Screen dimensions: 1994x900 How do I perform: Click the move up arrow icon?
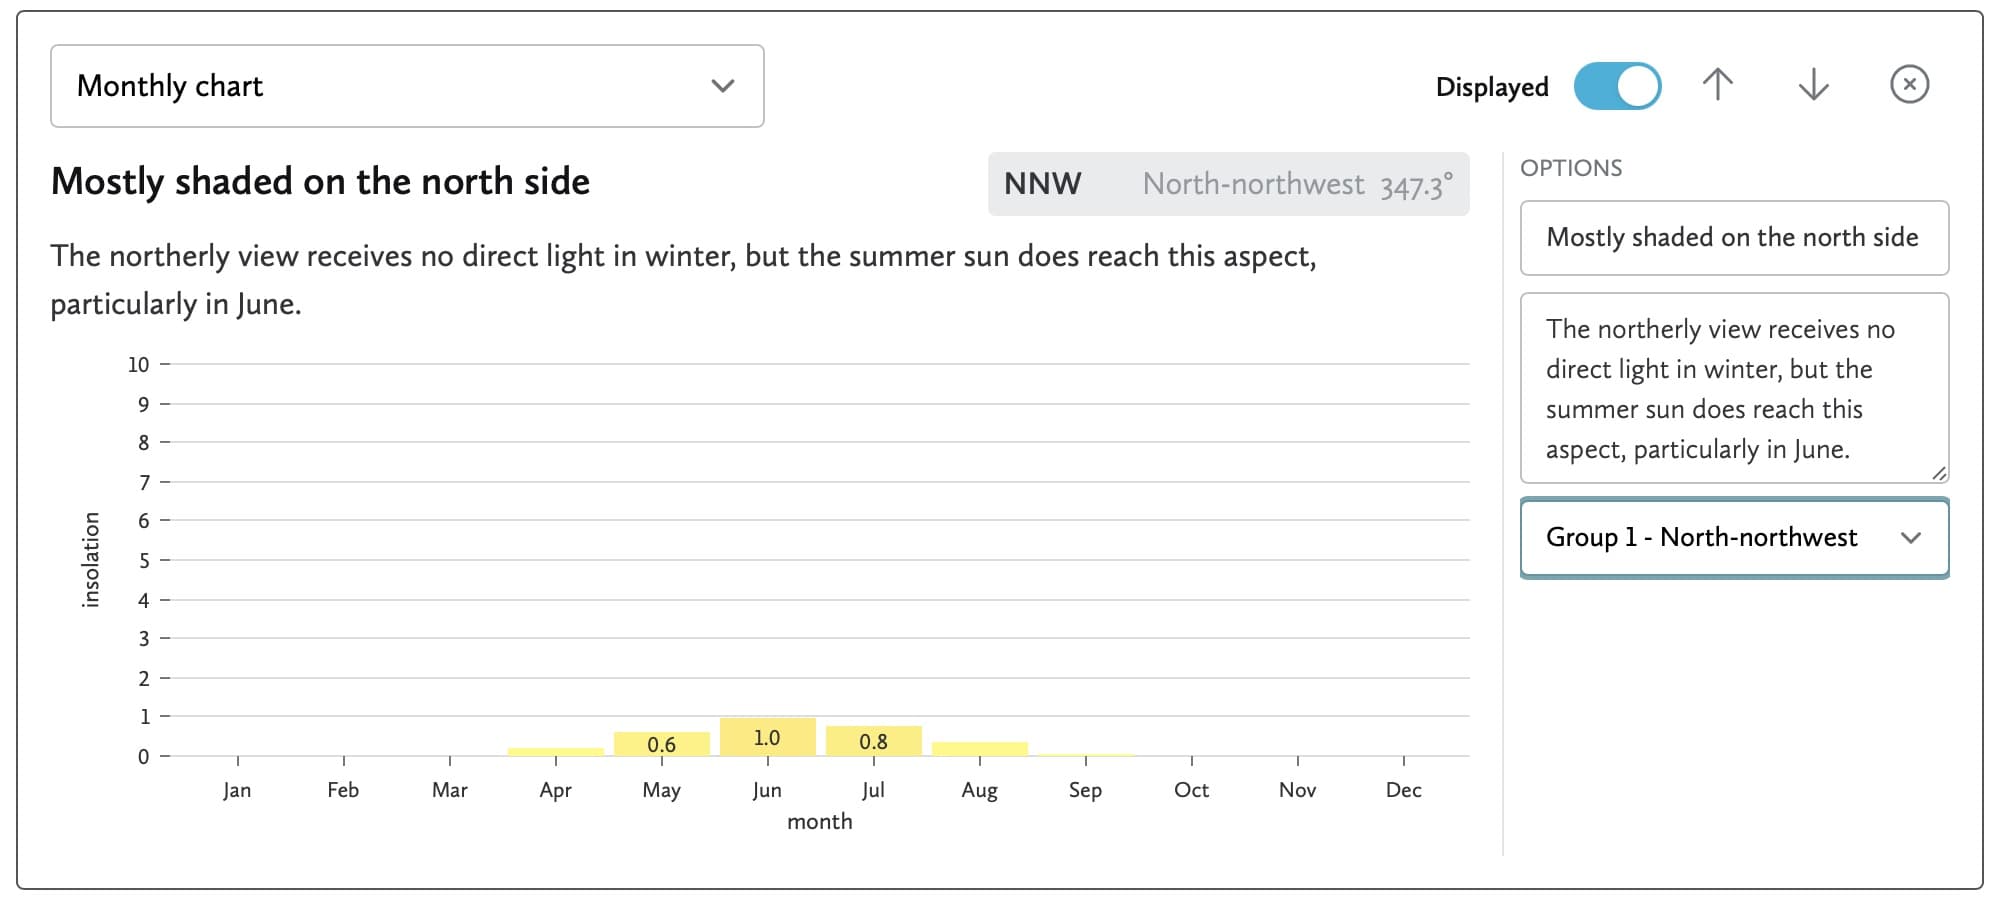pyautogui.click(x=1717, y=85)
